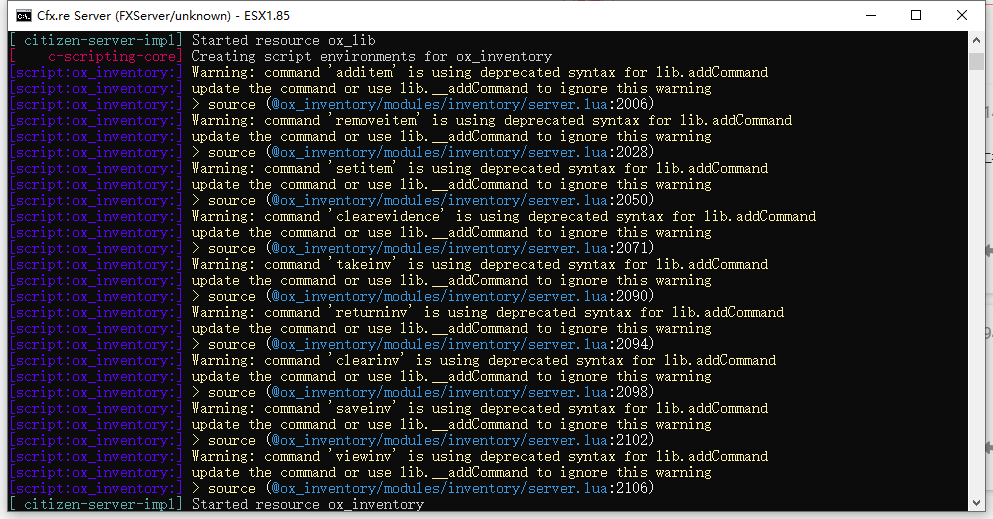This screenshot has height=519, width=993.
Task: Click the vertical scrollbar thumb
Action: 975,62
